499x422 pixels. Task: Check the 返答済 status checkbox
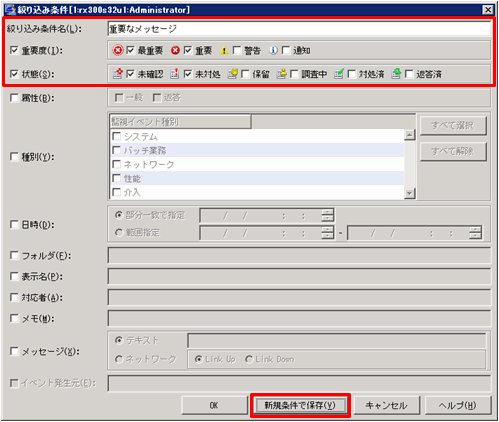(409, 74)
